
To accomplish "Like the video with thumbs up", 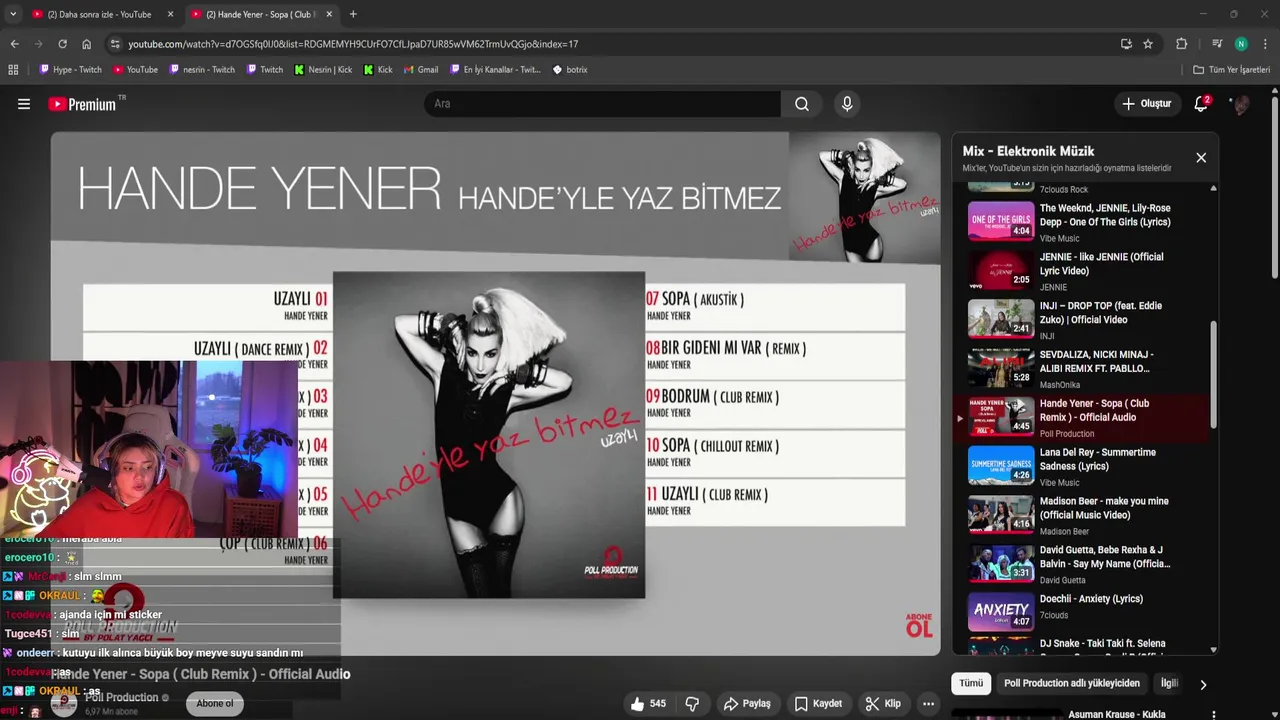I will point(647,704).
